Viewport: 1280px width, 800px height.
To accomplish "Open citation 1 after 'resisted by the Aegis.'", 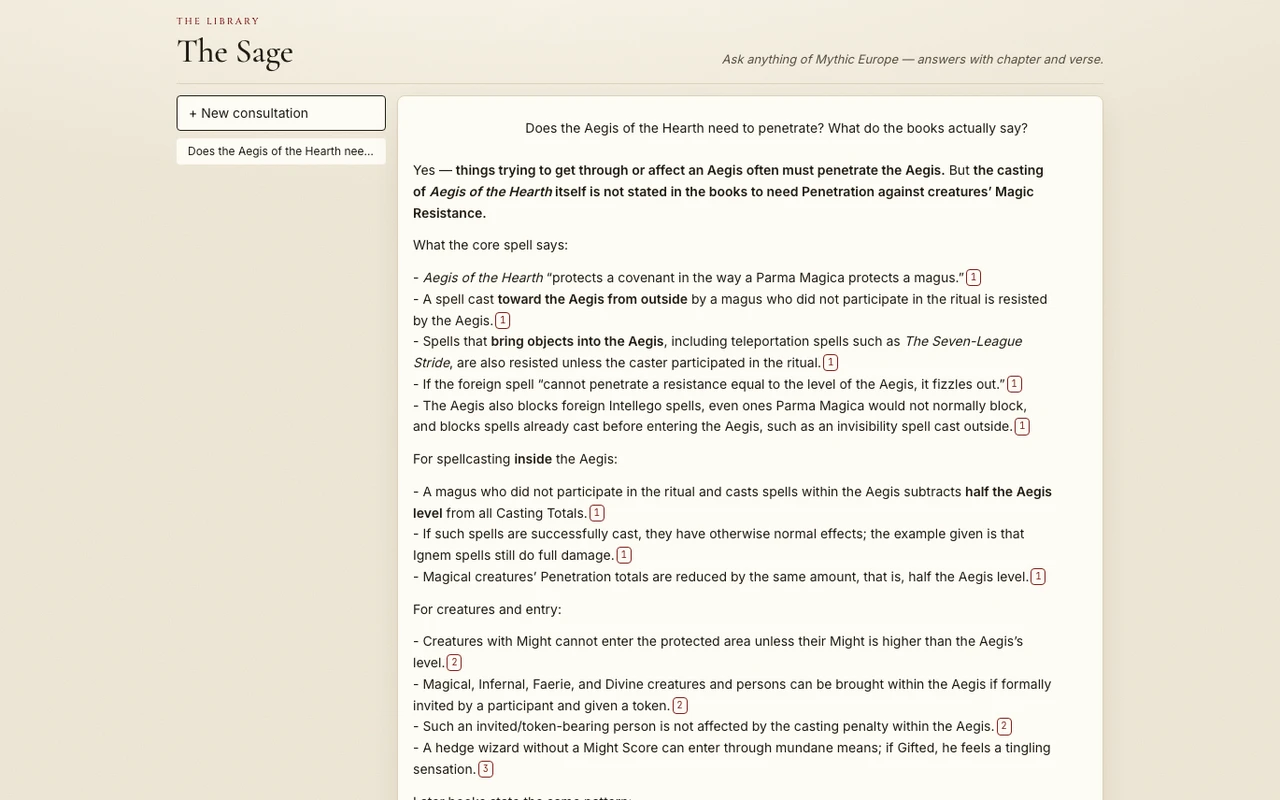I will 503,321.
